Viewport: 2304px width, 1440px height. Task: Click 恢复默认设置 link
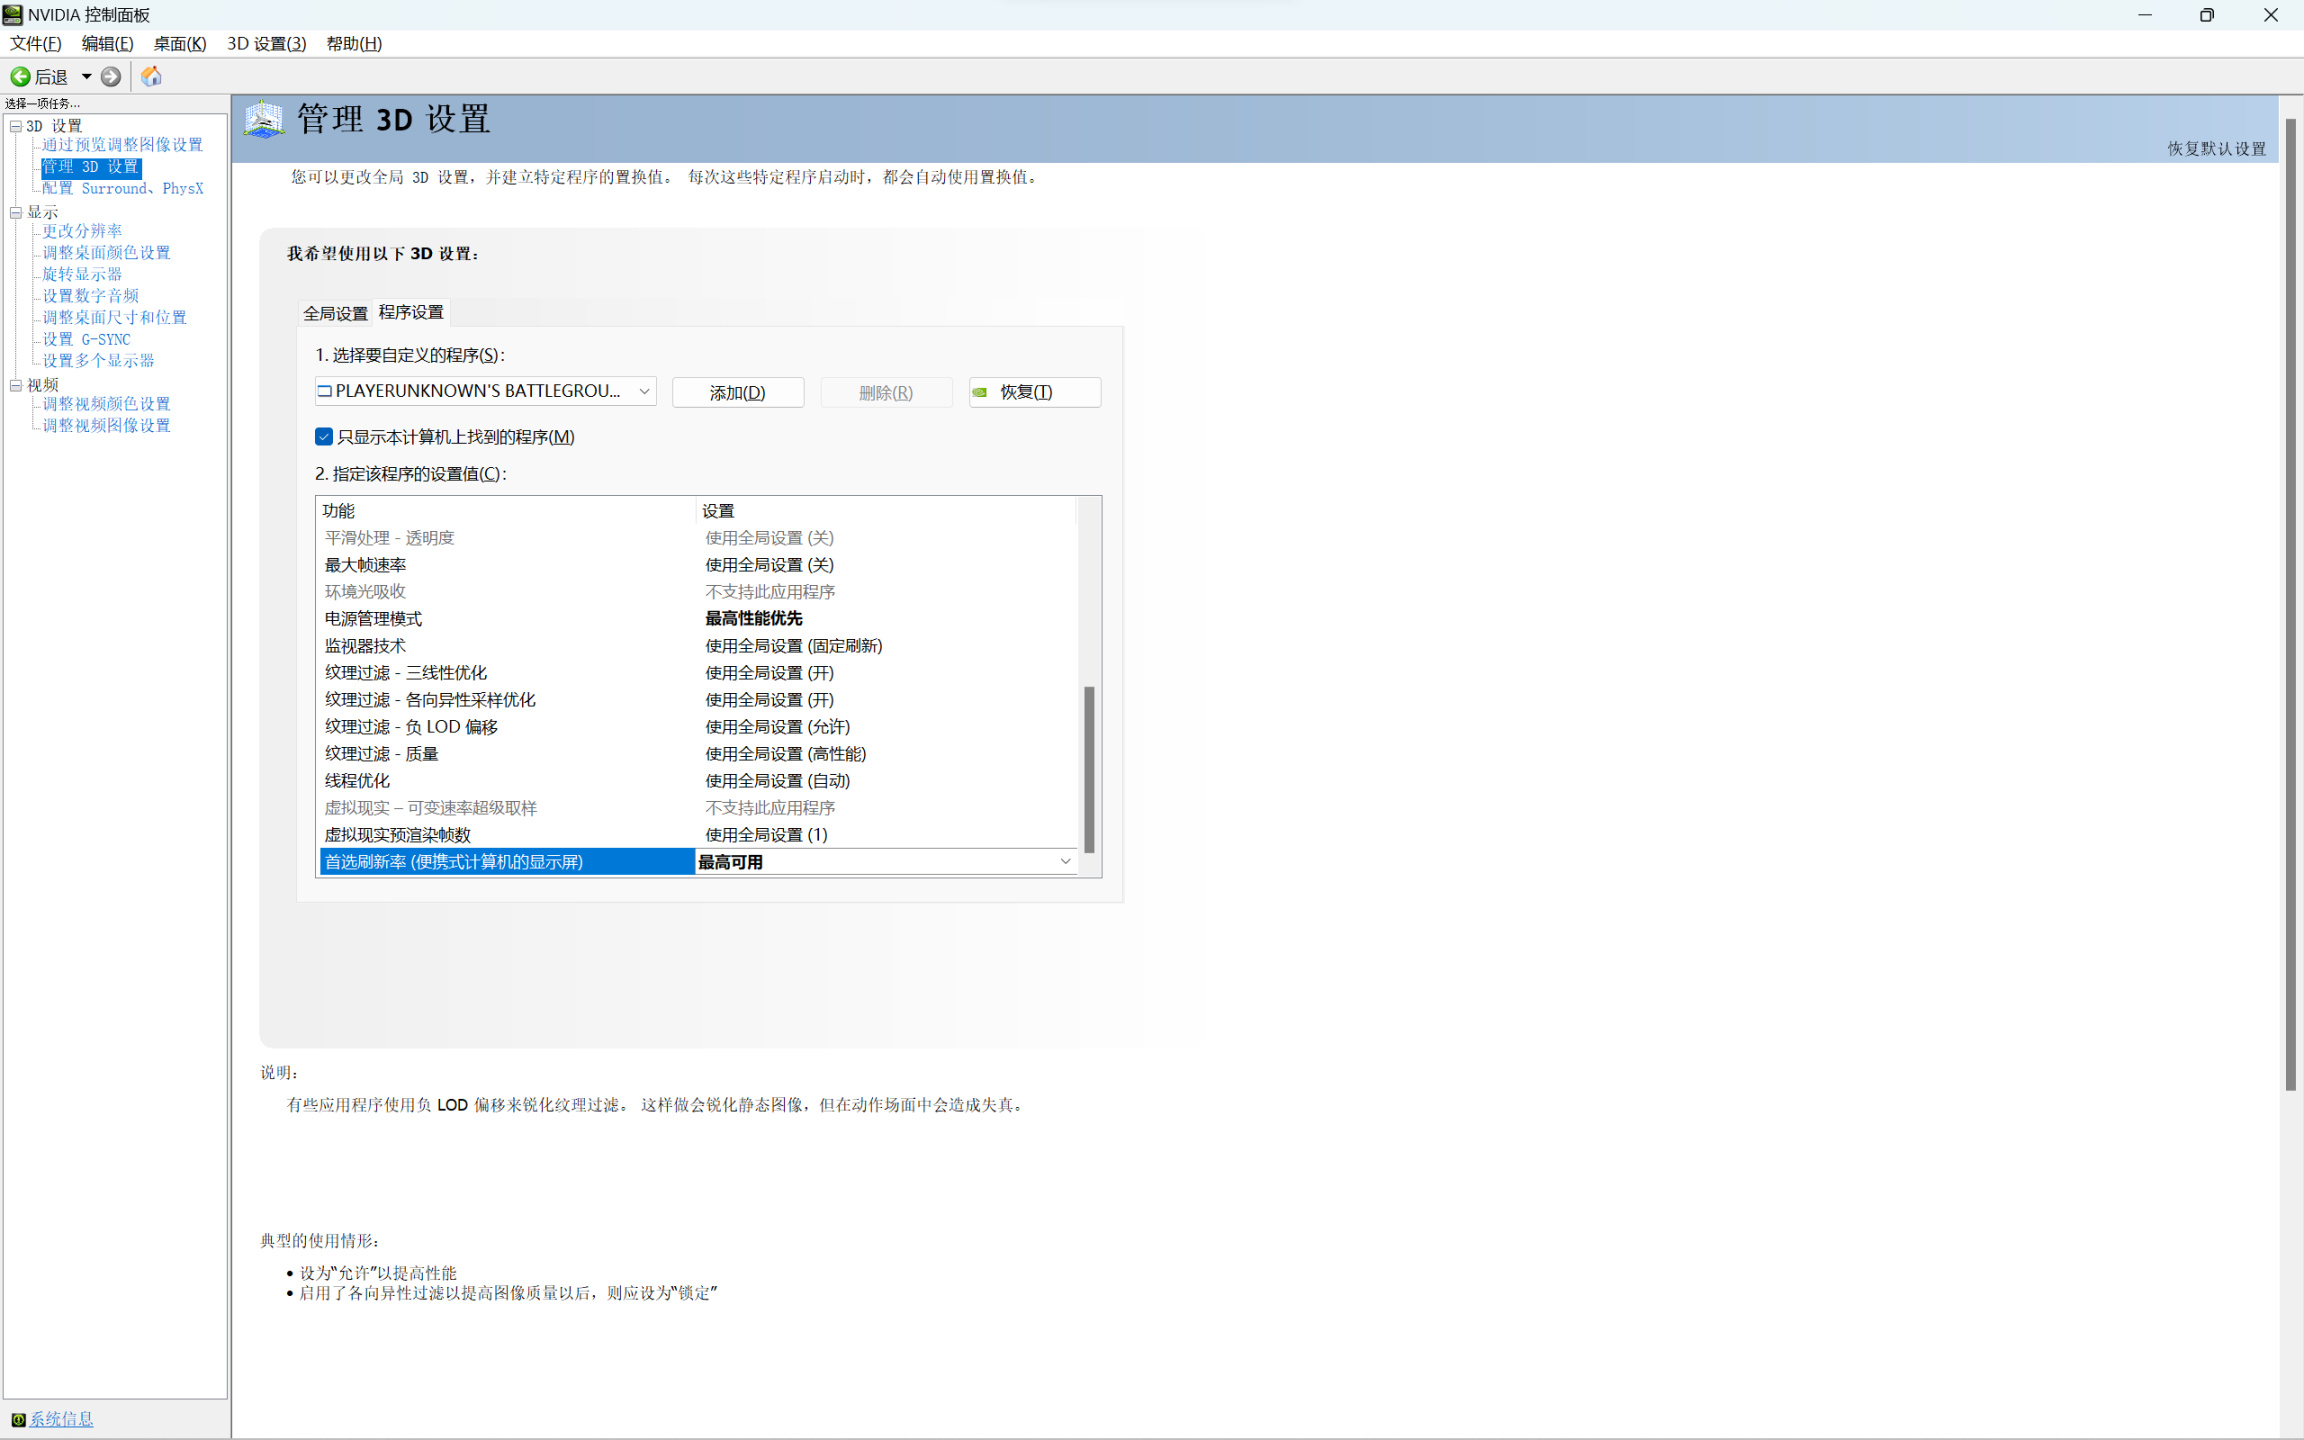[2216, 149]
